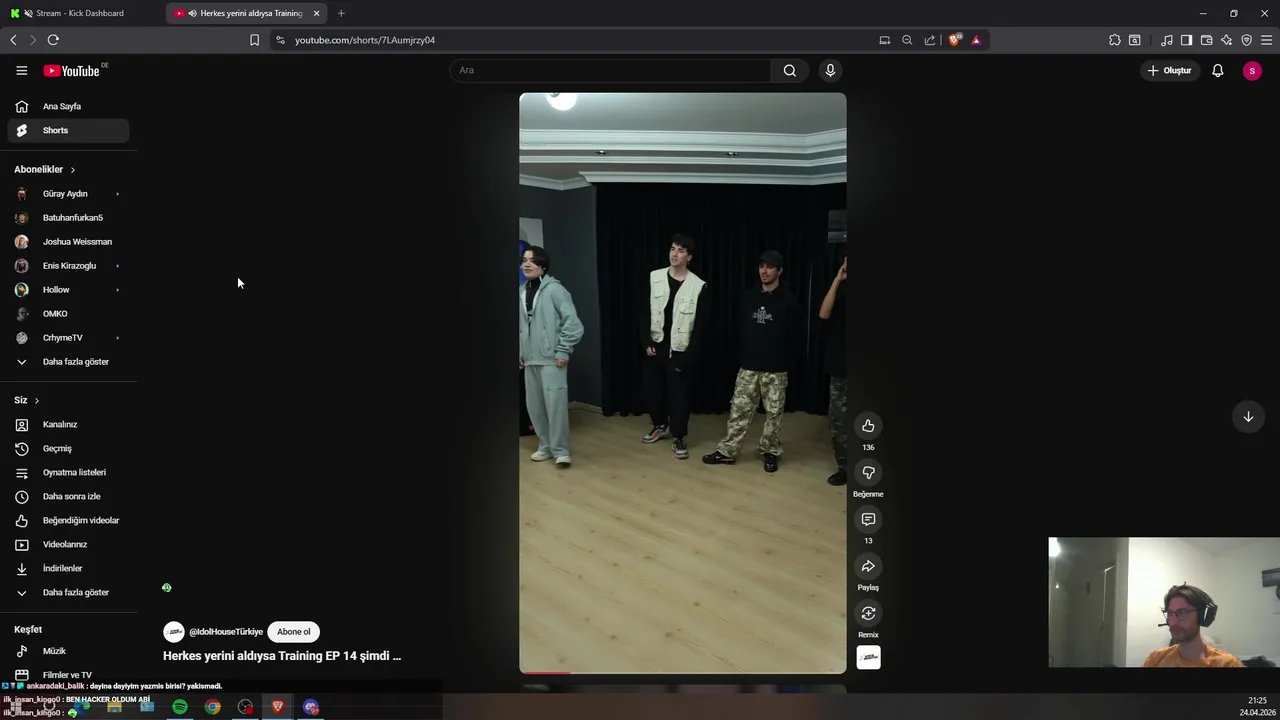This screenshot has height=720, width=1280.
Task: Open Daha sonra izle list
Action: (x=68, y=496)
